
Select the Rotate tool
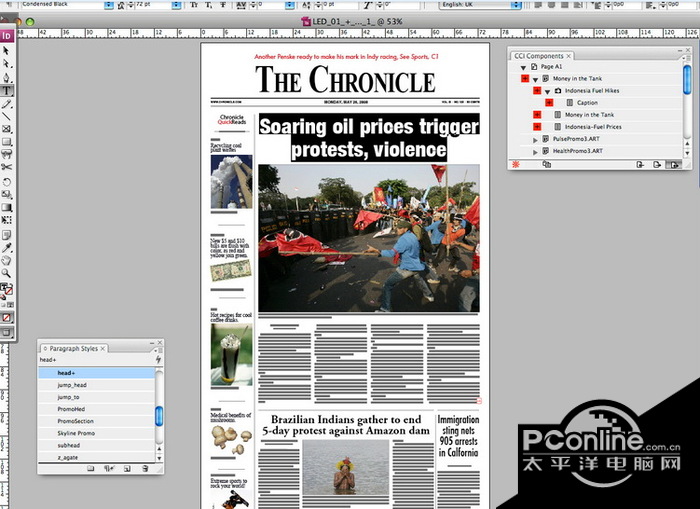click(x=6, y=182)
